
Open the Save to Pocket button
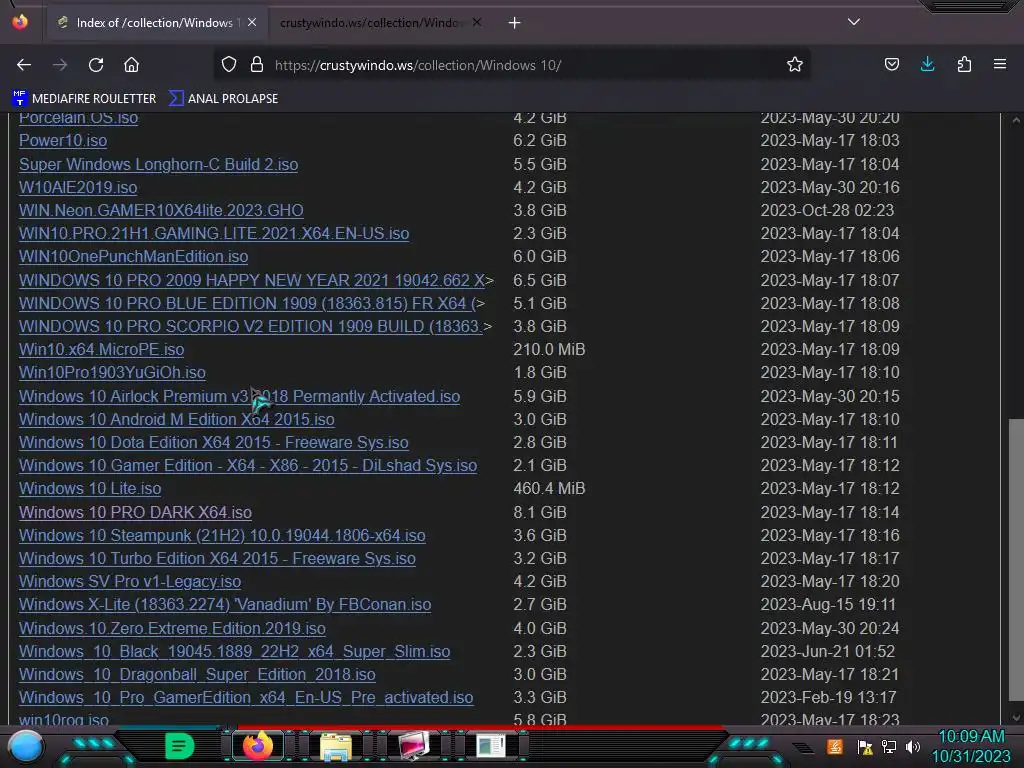pos(891,65)
